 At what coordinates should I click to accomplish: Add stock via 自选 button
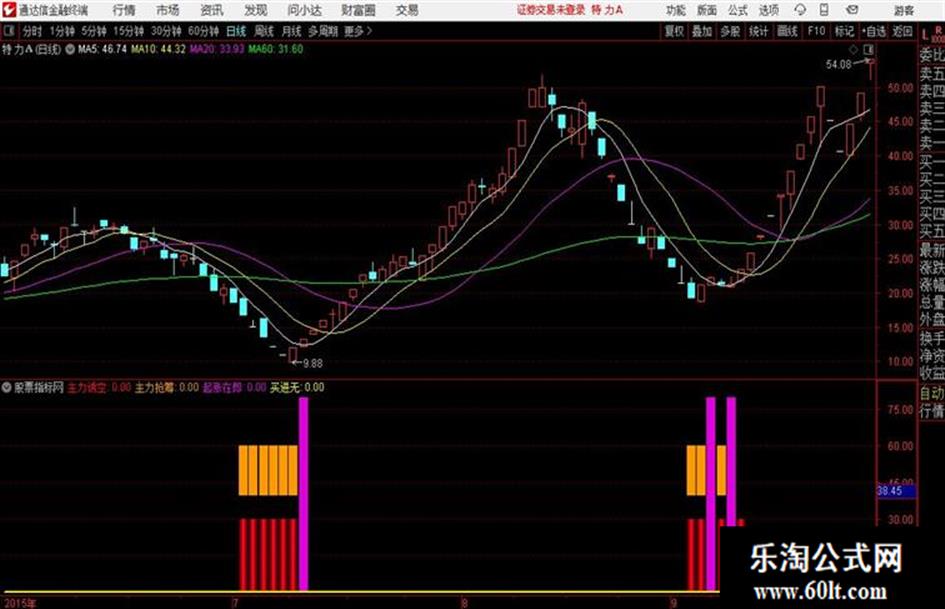(874, 31)
